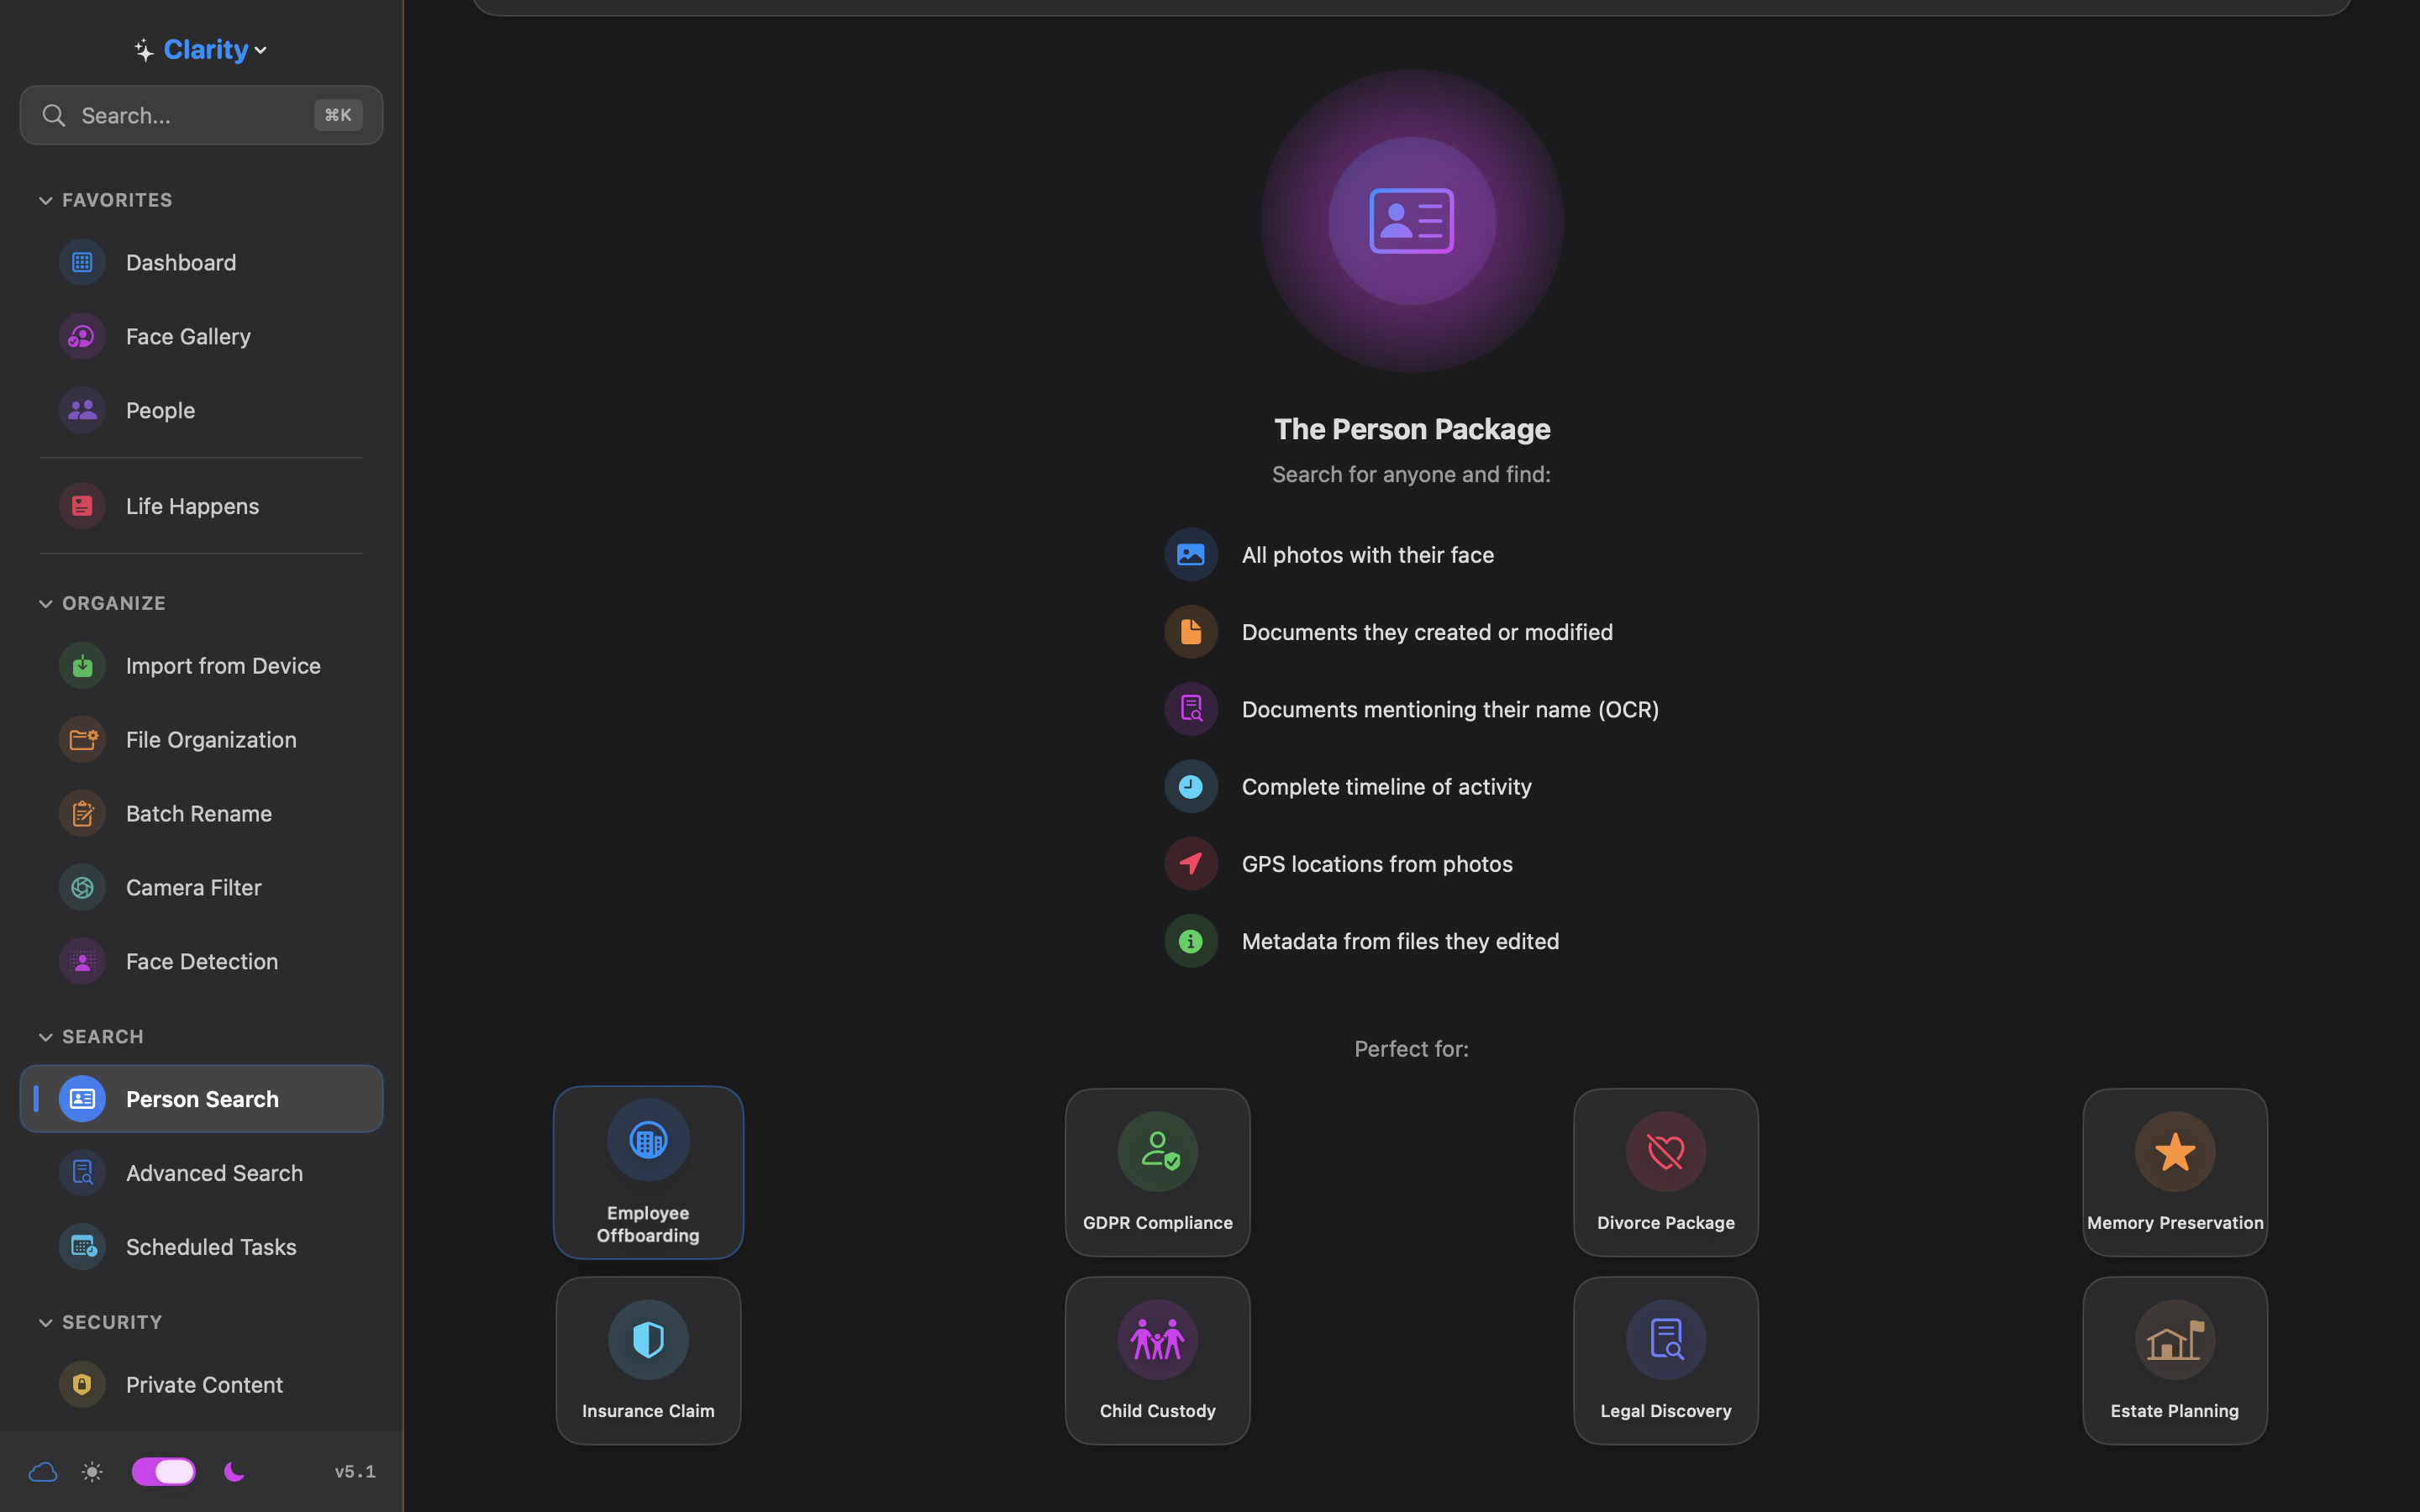Select the Camera Filter tool
The height and width of the screenshot is (1512, 2420).
(x=194, y=887)
